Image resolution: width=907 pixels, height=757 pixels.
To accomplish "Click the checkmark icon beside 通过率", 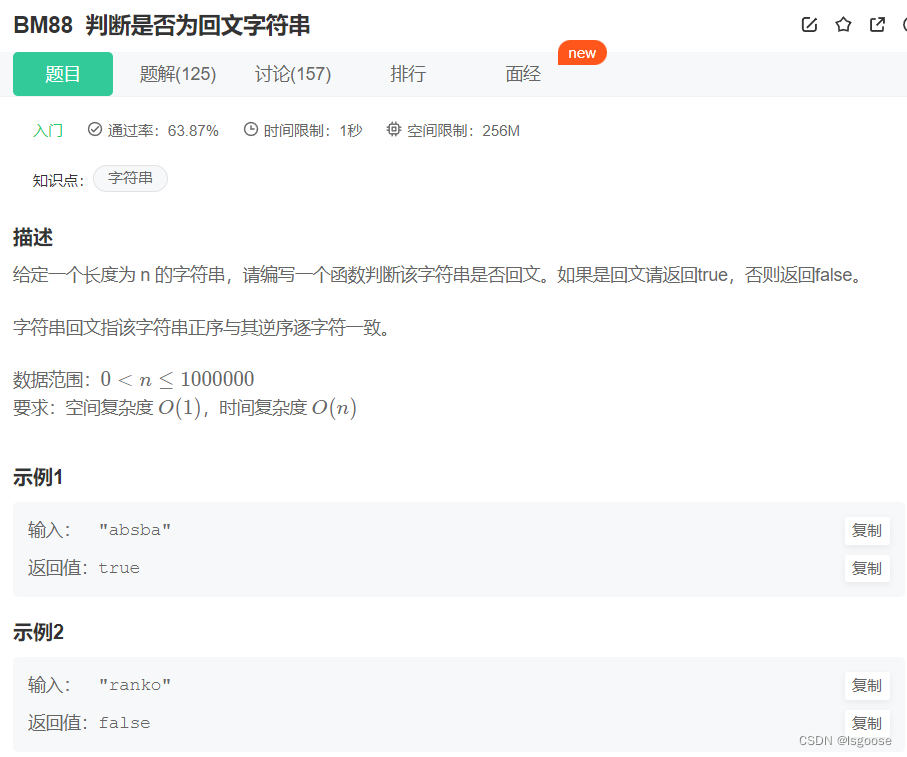I will pos(93,129).
